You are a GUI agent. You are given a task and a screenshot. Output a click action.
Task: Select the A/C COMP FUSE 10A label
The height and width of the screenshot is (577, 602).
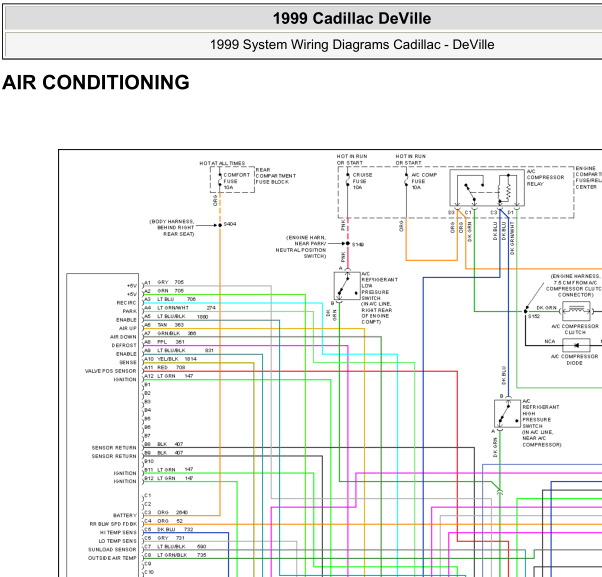[424, 181]
